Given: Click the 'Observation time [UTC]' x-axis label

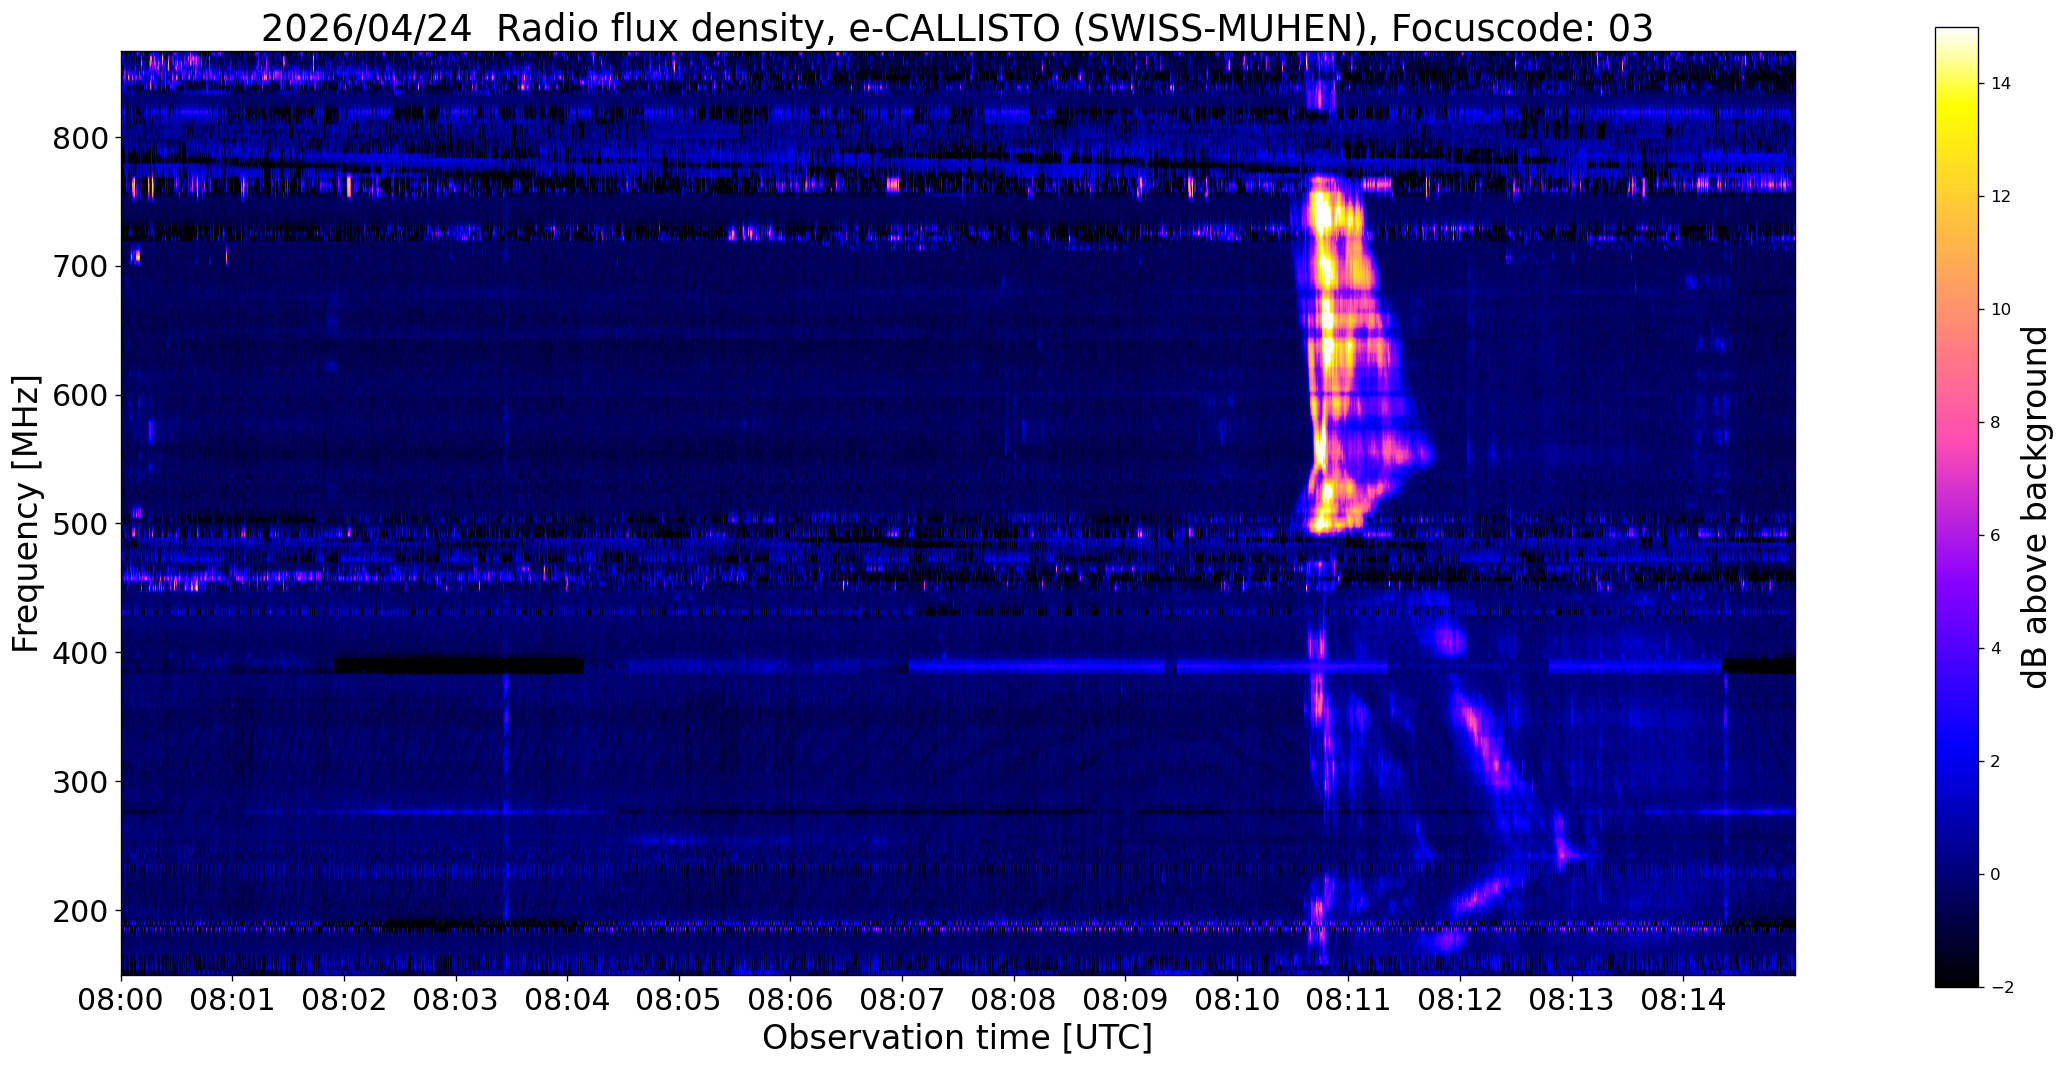Looking at the screenshot, I should pyautogui.click(x=957, y=1038).
